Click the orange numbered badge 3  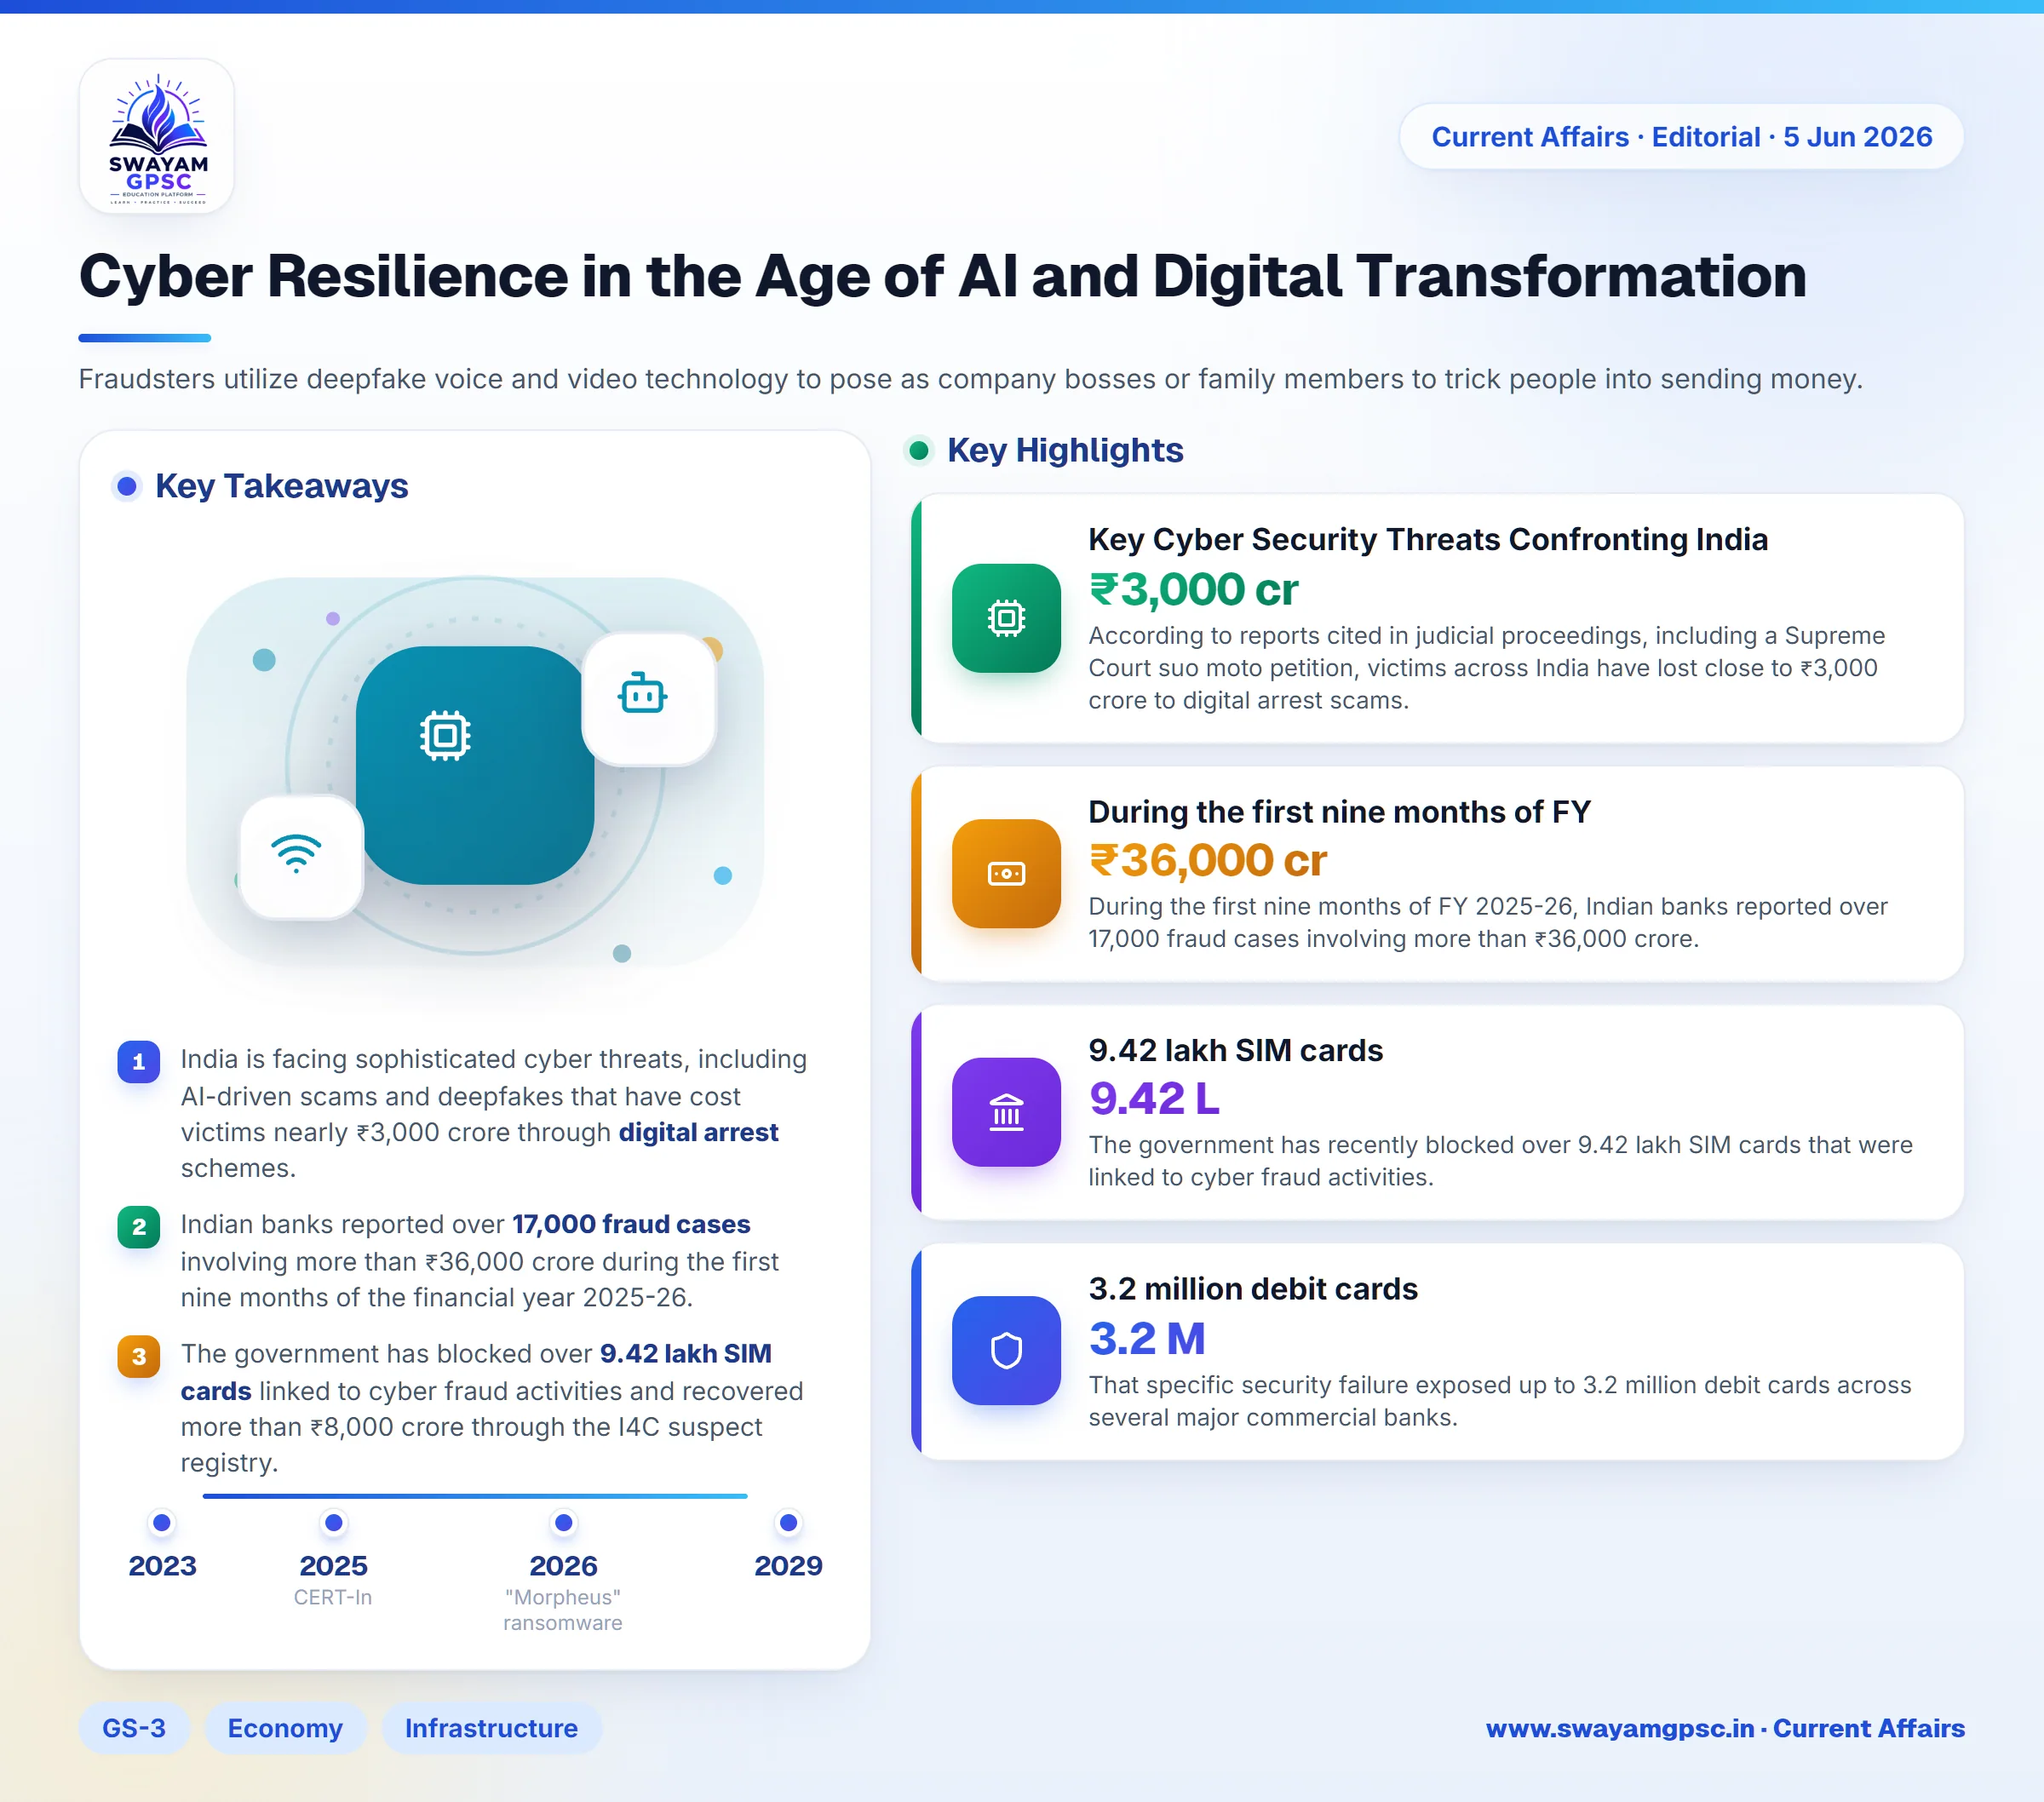pyautogui.click(x=139, y=1356)
